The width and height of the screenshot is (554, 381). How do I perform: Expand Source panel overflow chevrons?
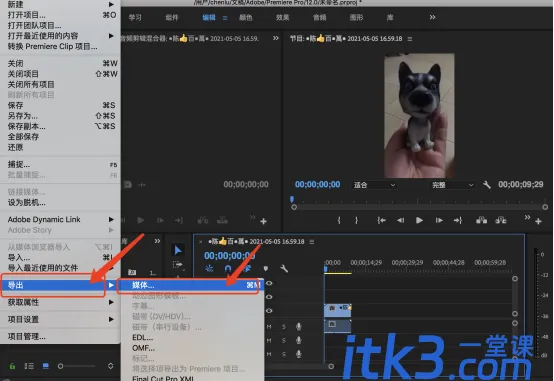pyautogui.click(x=276, y=38)
